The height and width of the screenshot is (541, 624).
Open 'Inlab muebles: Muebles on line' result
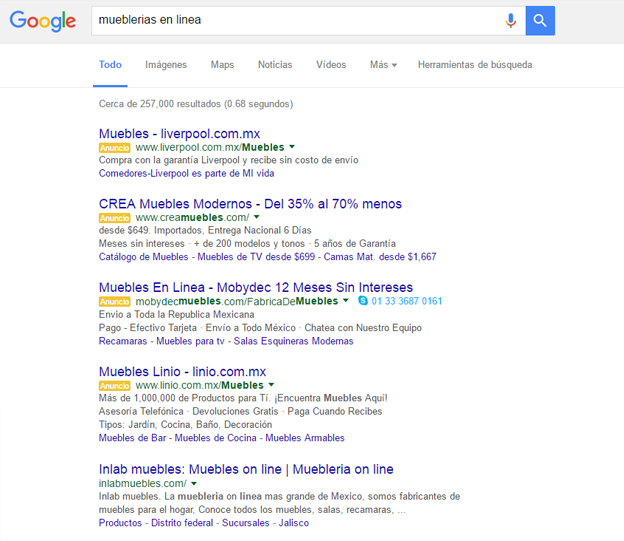point(246,469)
